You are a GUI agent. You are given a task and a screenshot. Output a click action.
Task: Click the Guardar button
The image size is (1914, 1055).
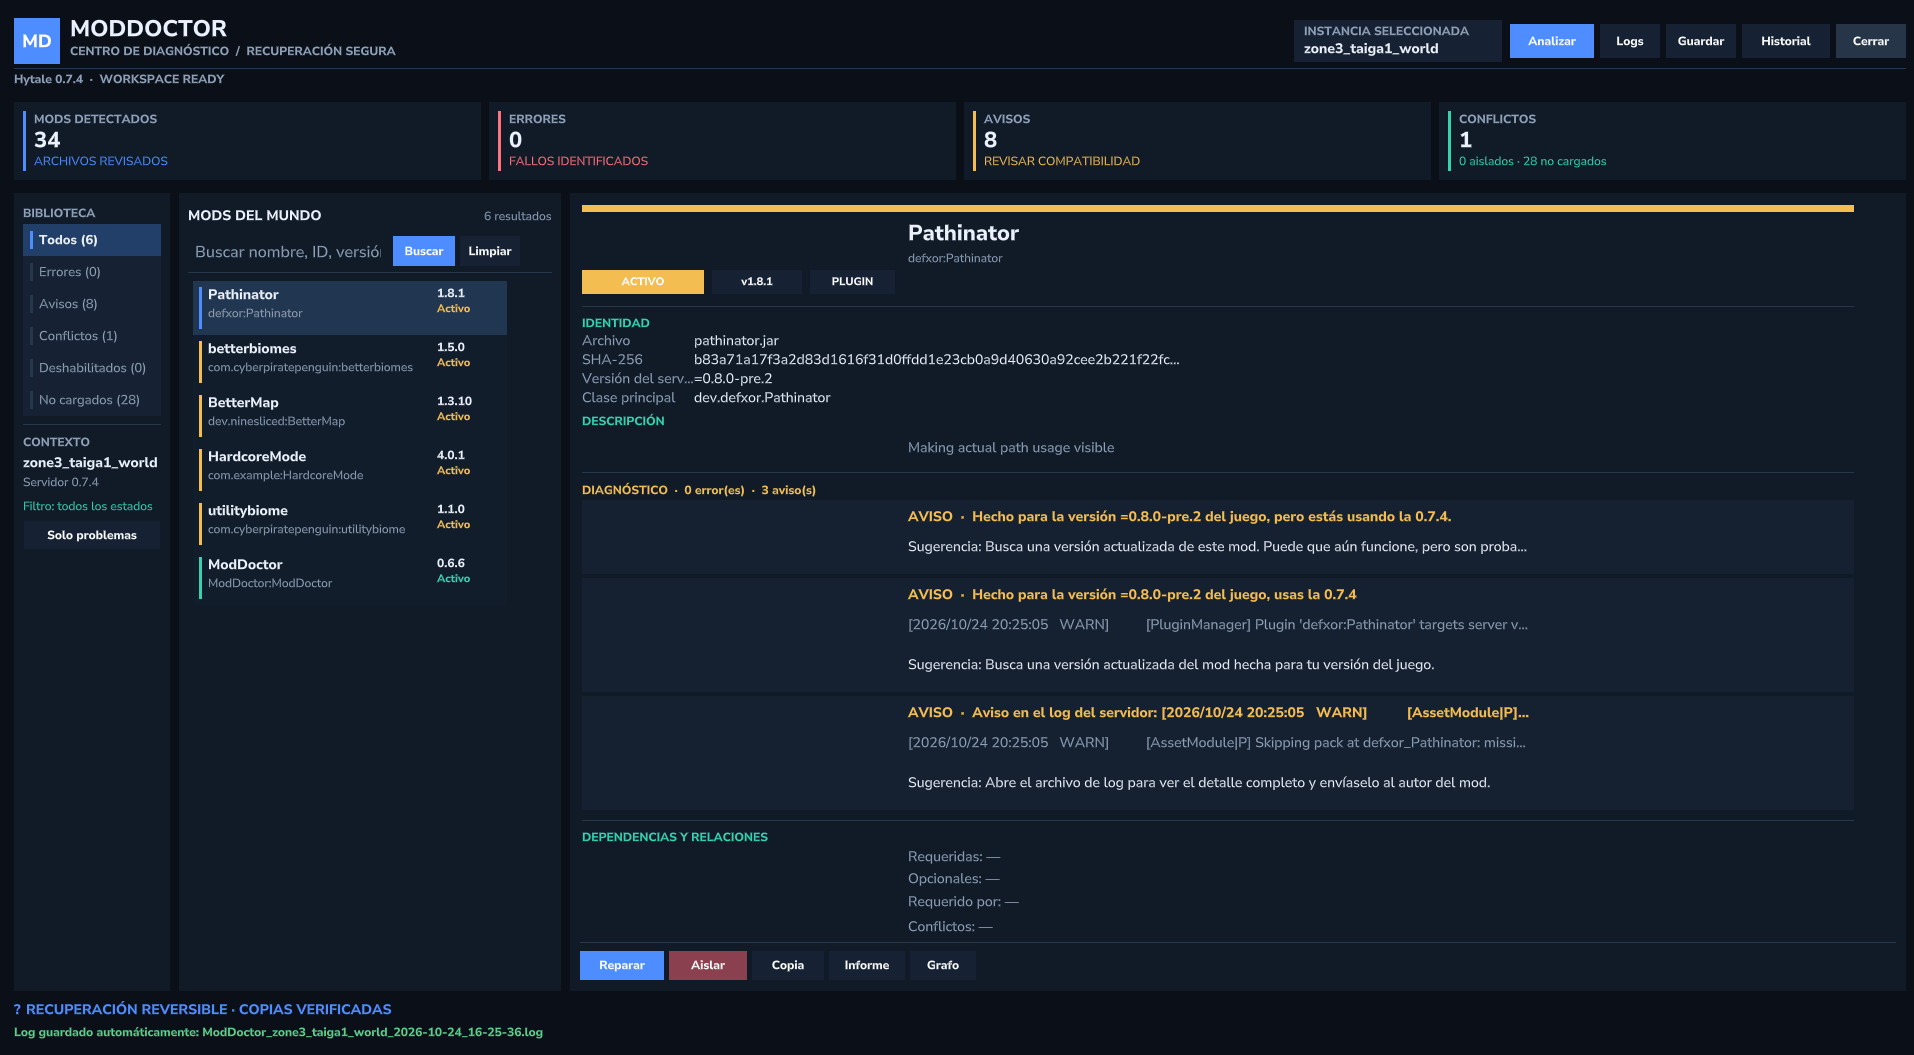(x=1700, y=41)
